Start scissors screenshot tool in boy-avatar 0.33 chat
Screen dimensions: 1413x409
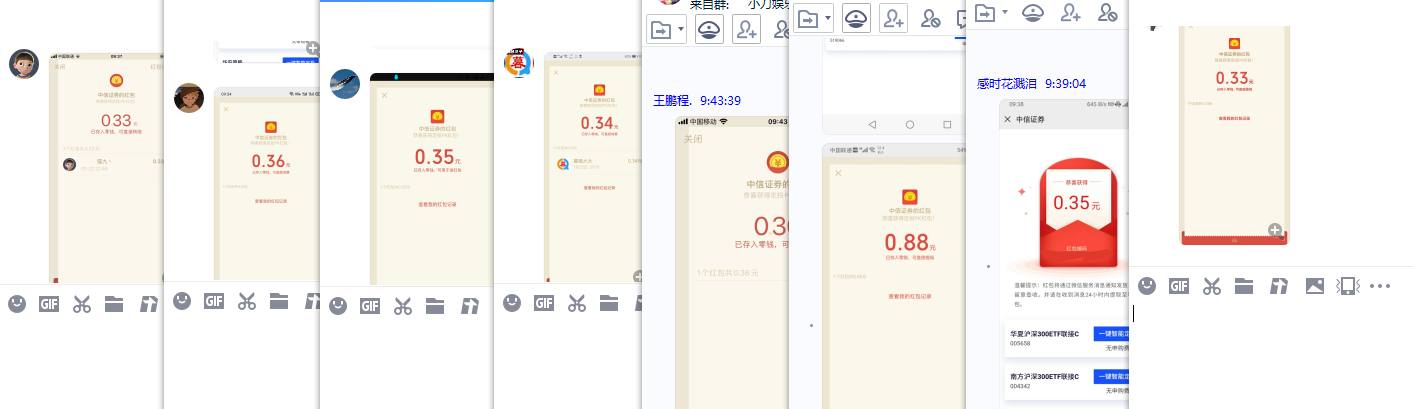(82, 303)
